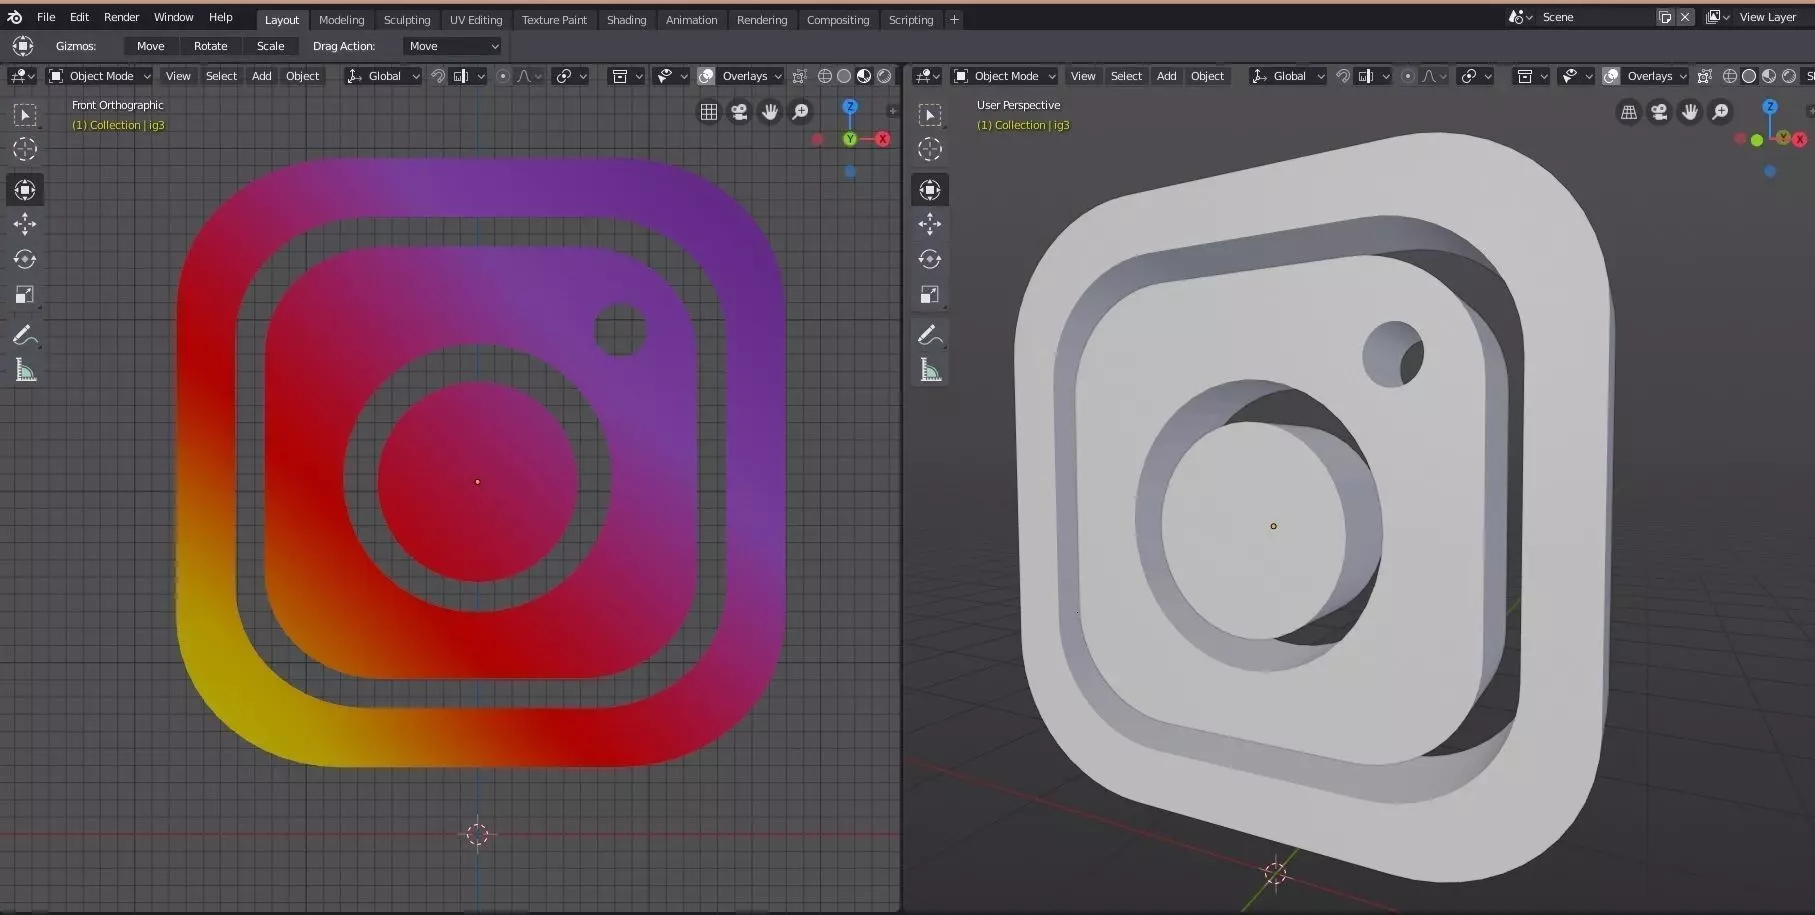
Task: Select the Annotate tool in right viewport
Action: tap(930, 335)
